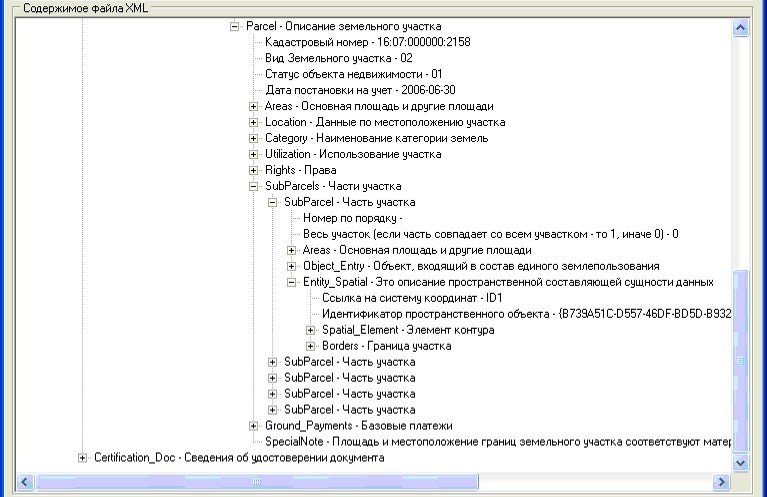Collapse the Entity_Spatial node
This screenshot has width=767, height=497.
[x=292, y=283]
